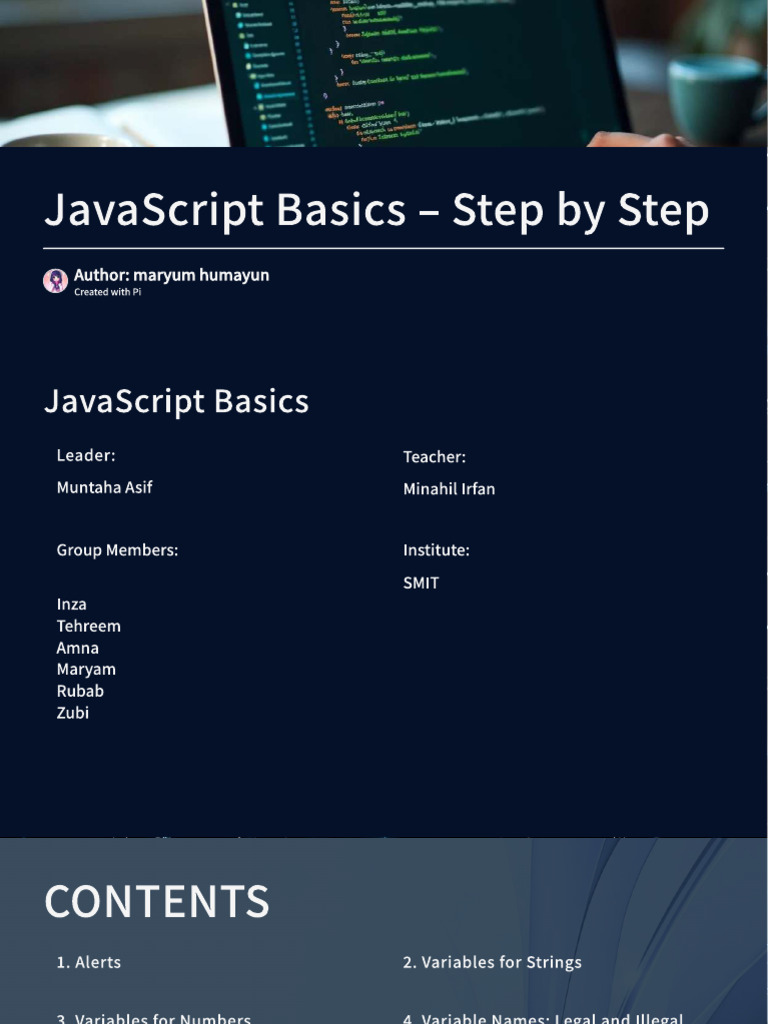This screenshot has width=768, height=1024.
Task: Open '3. Variables for Numbers' entry
Action: [x=153, y=1018]
